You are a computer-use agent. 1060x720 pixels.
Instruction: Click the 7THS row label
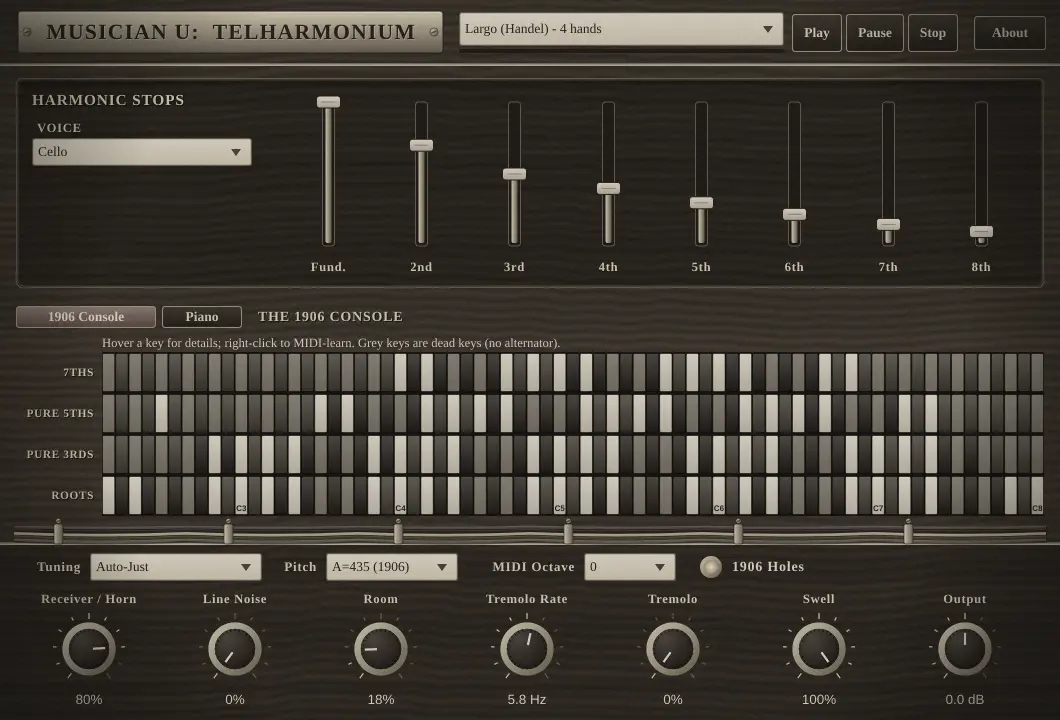tap(78, 373)
